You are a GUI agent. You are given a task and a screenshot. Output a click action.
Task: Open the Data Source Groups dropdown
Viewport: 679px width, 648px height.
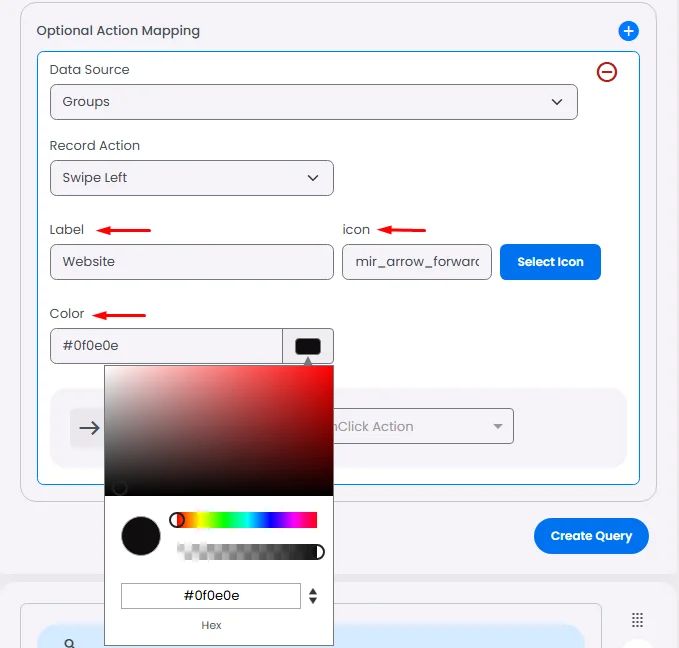tap(314, 102)
